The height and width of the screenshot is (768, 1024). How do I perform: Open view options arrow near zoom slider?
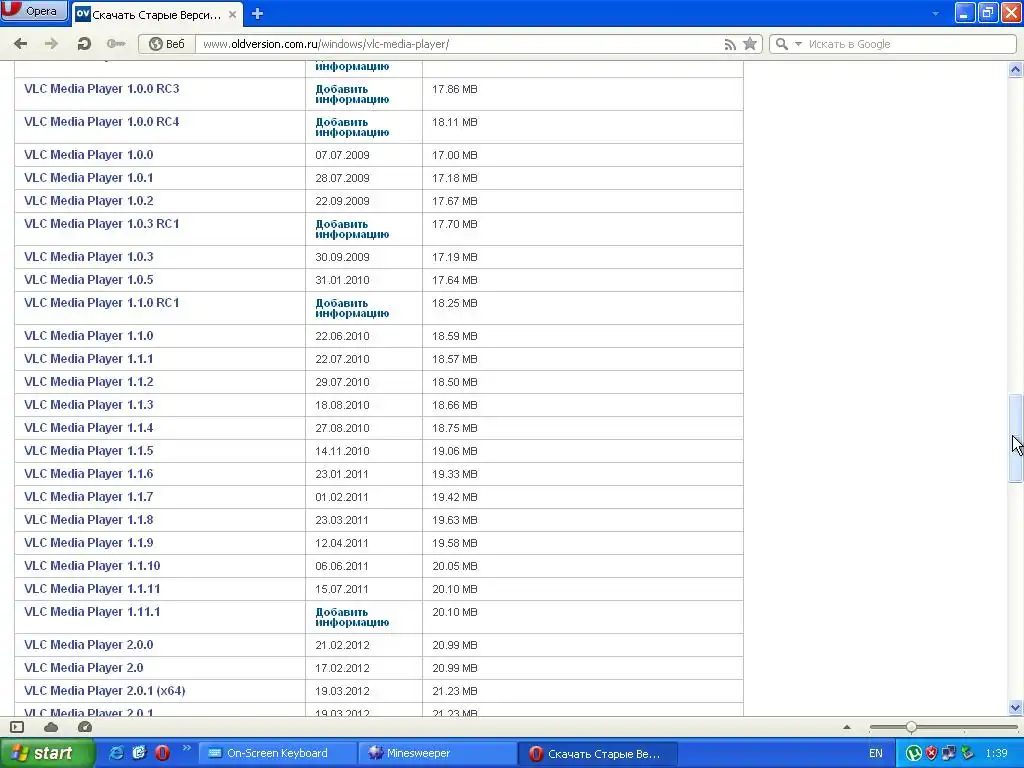(x=846, y=727)
